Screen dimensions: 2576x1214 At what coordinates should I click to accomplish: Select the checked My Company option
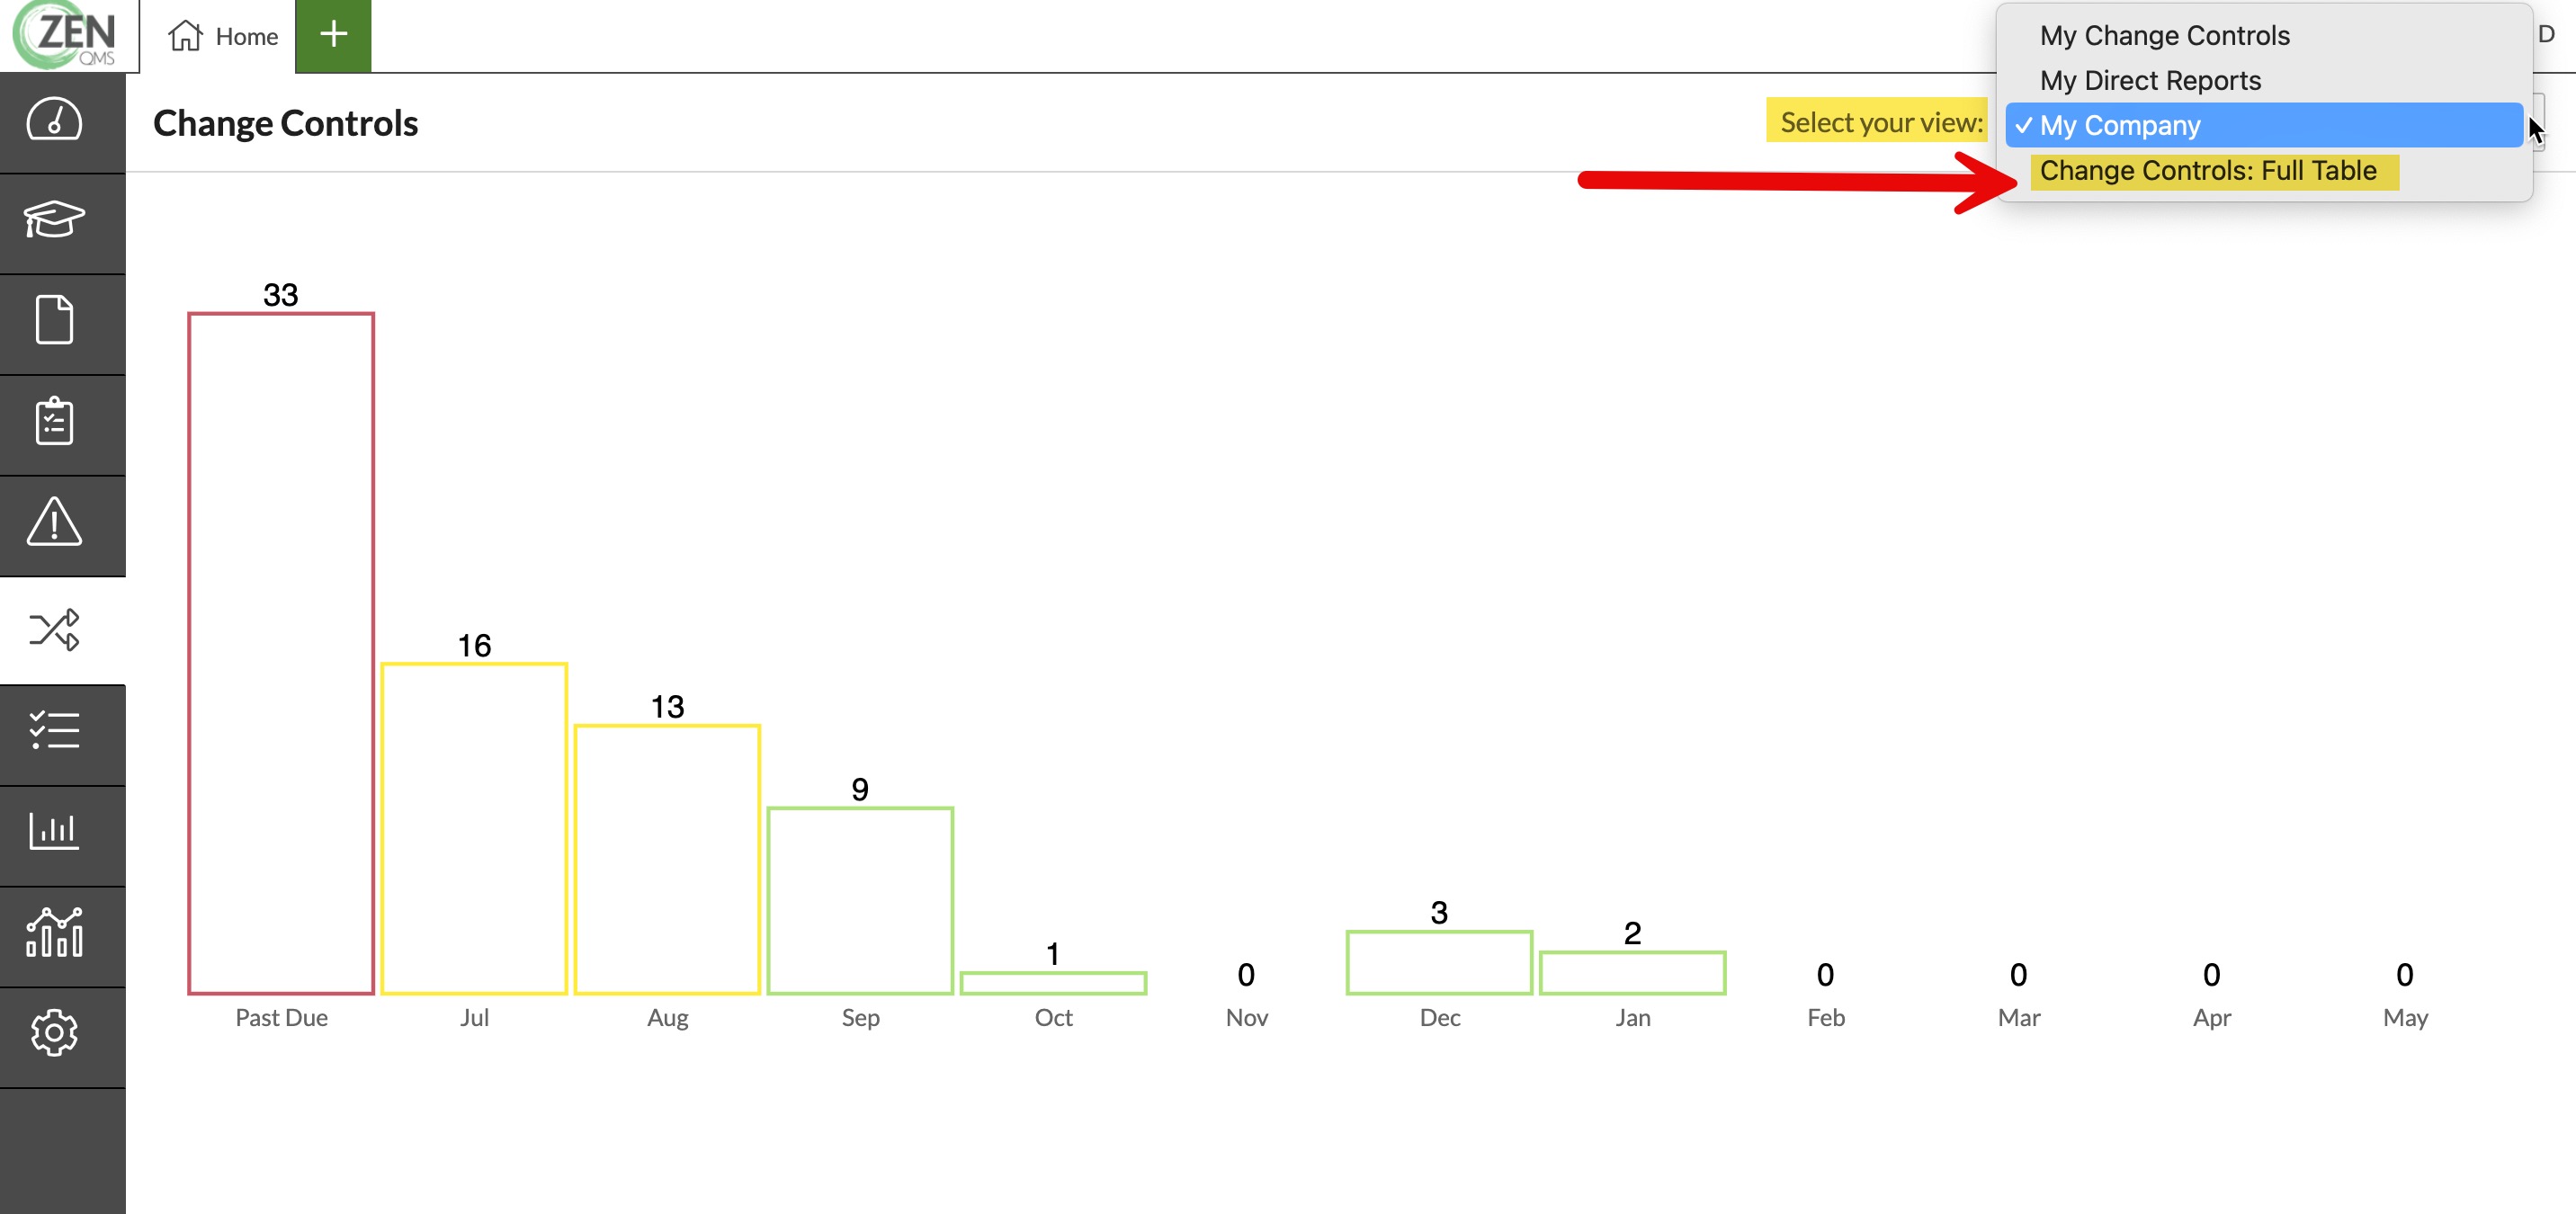tap(2120, 126)
